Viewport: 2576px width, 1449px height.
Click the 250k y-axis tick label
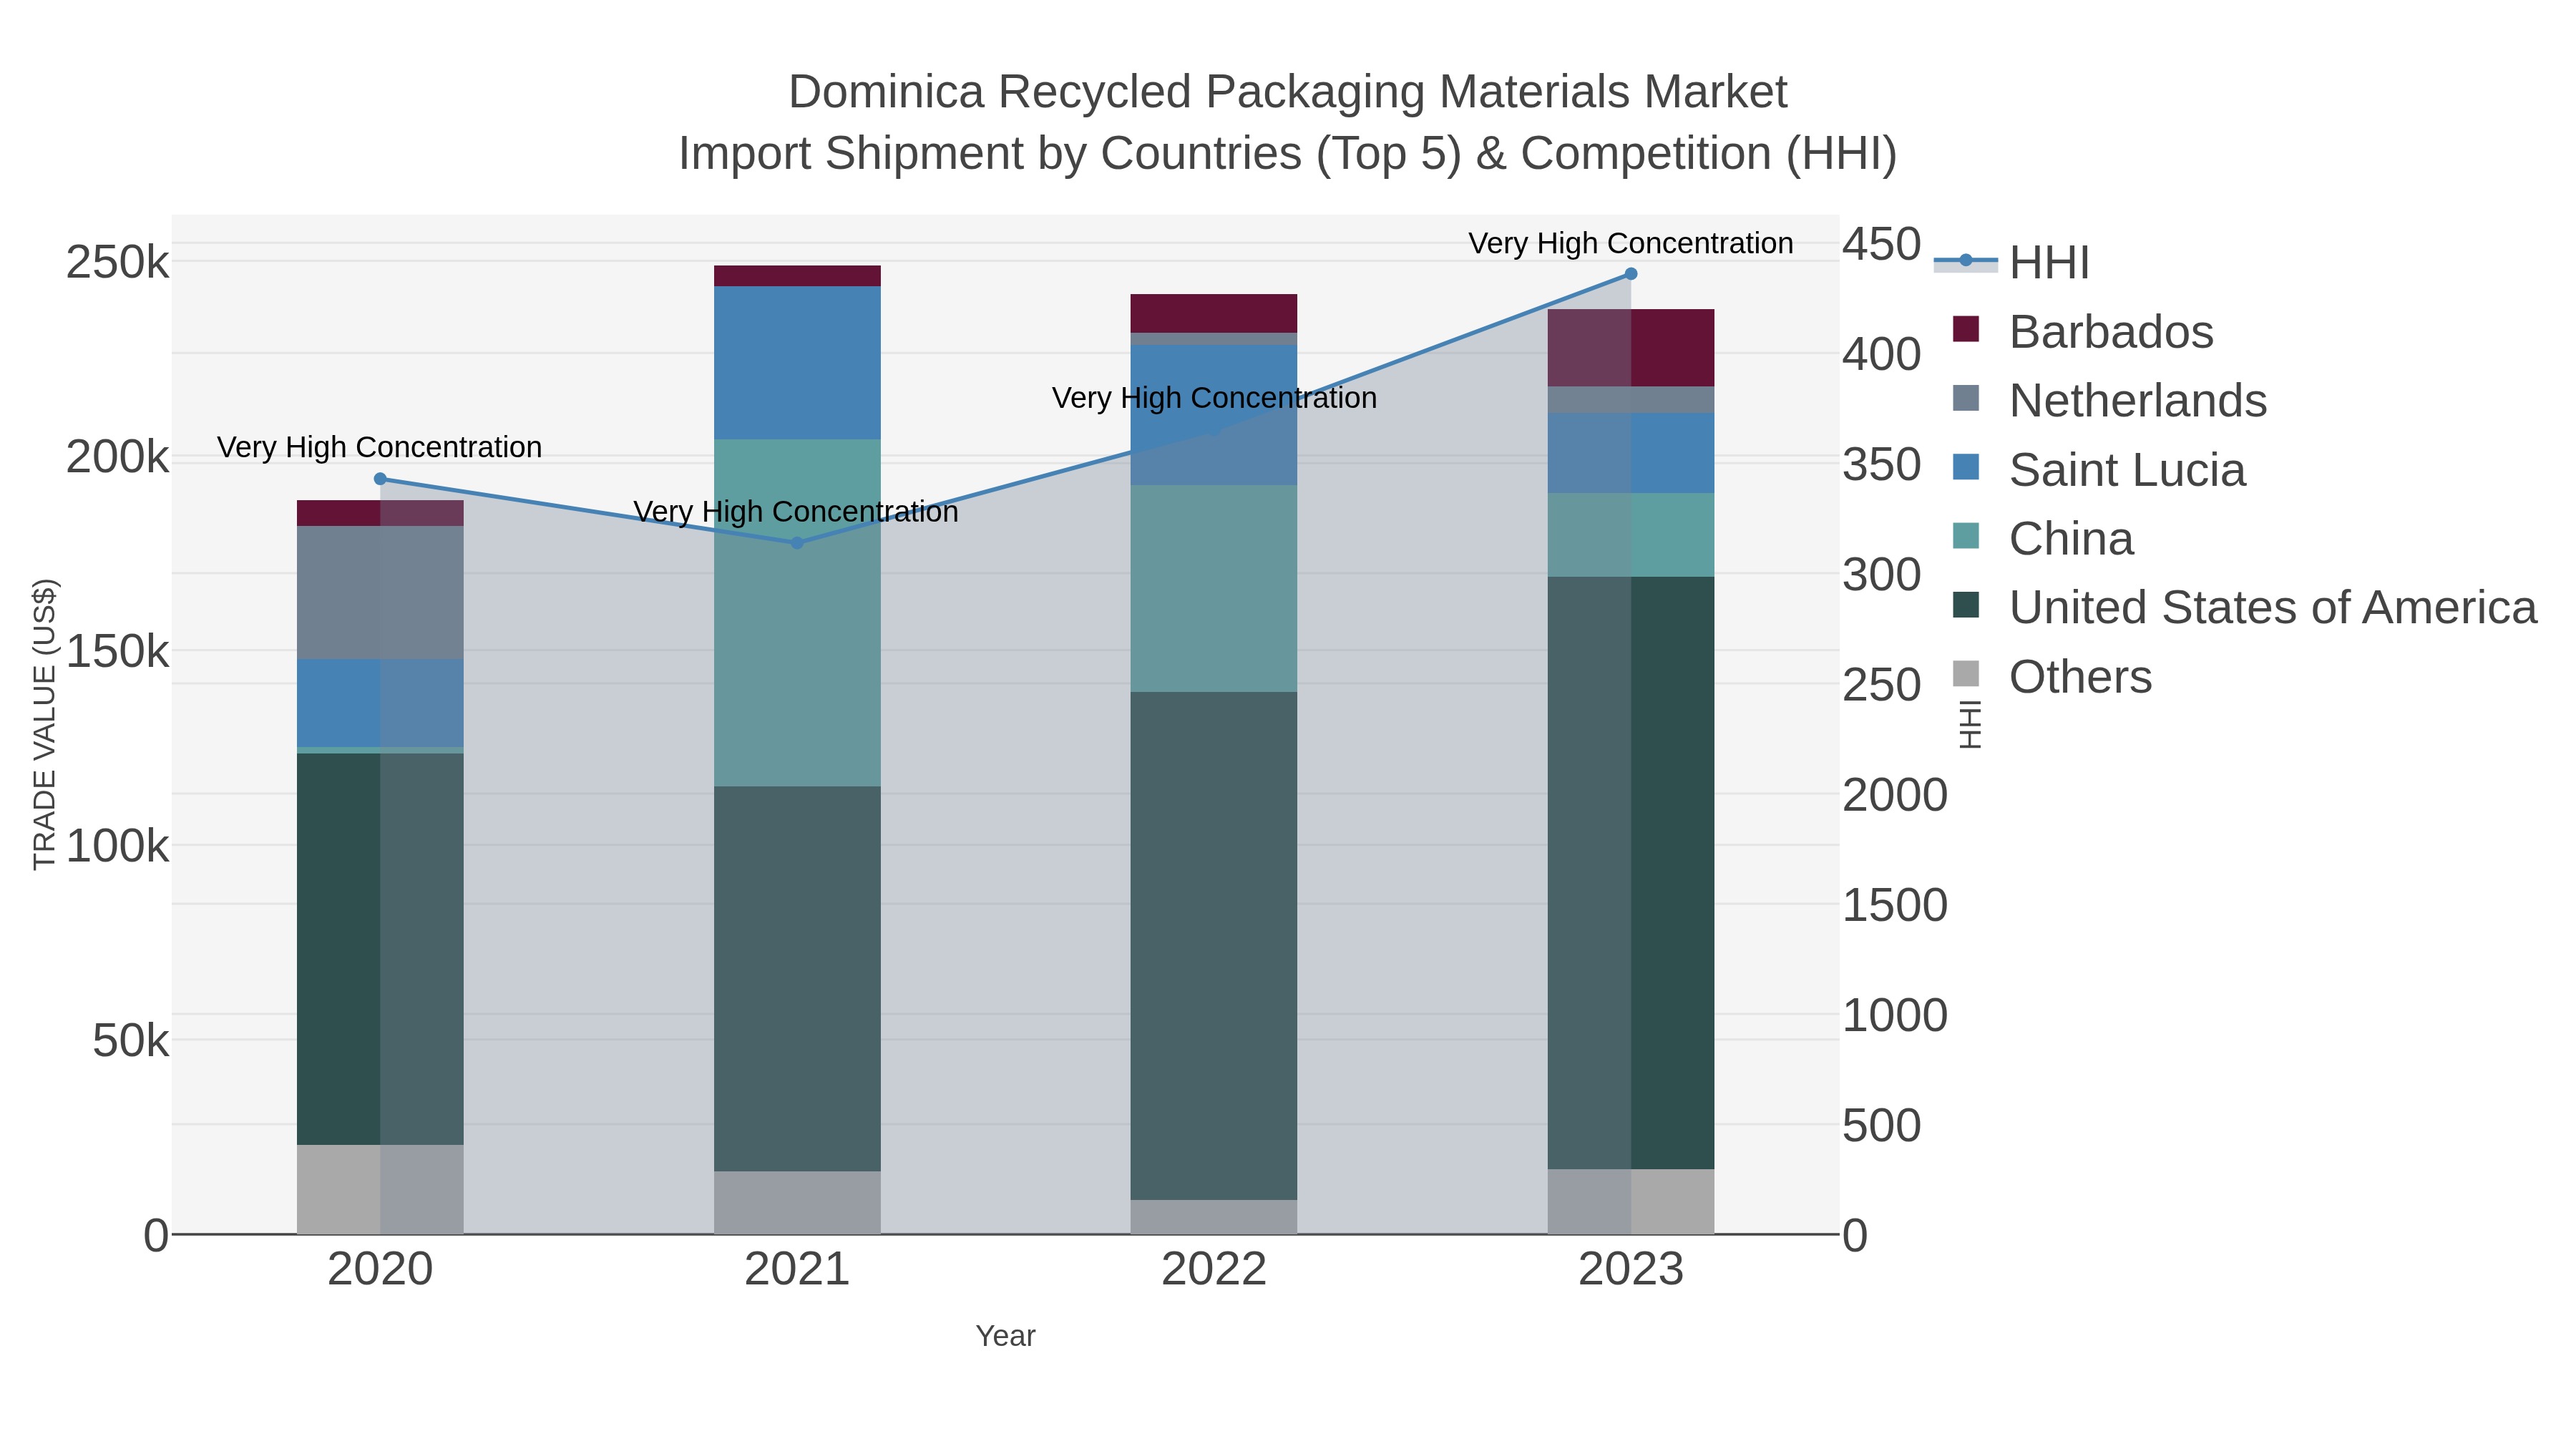(x=118, y=263)
